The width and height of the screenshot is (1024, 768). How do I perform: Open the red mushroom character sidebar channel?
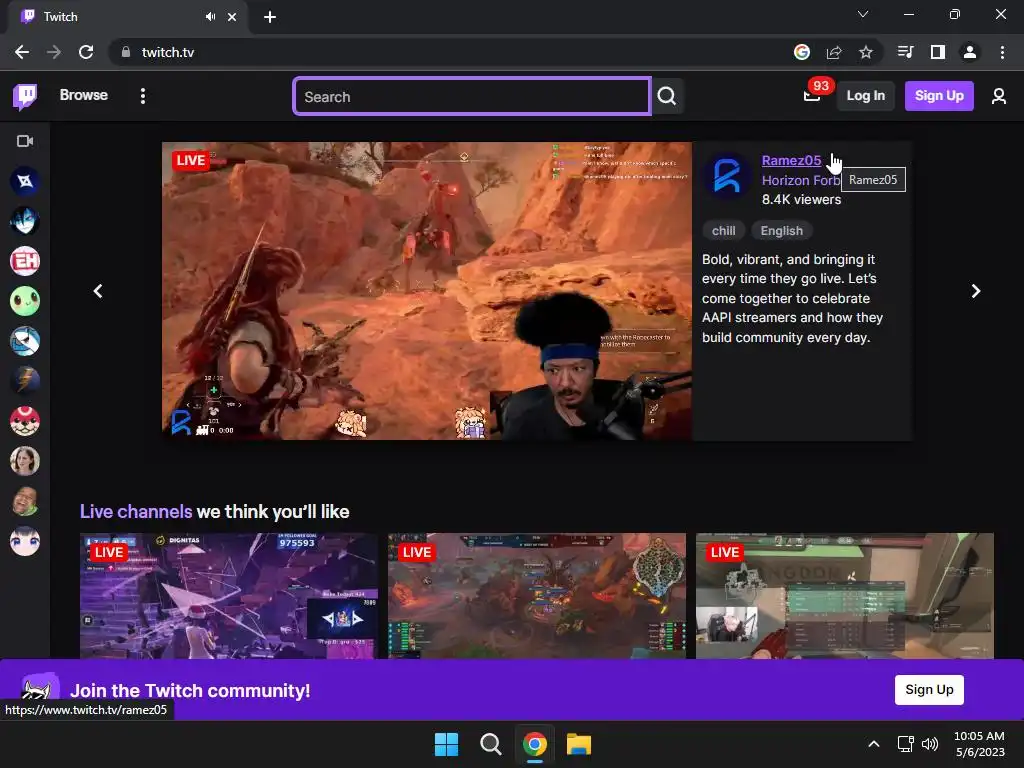[25, 421]
